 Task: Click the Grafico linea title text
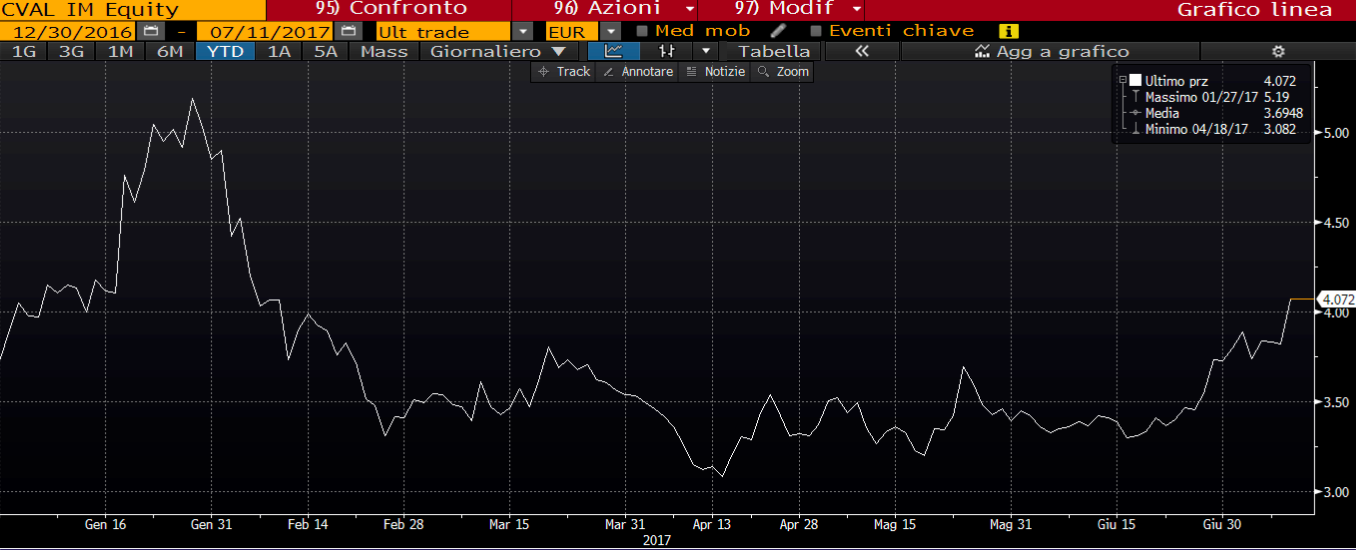coord(1254,9)
